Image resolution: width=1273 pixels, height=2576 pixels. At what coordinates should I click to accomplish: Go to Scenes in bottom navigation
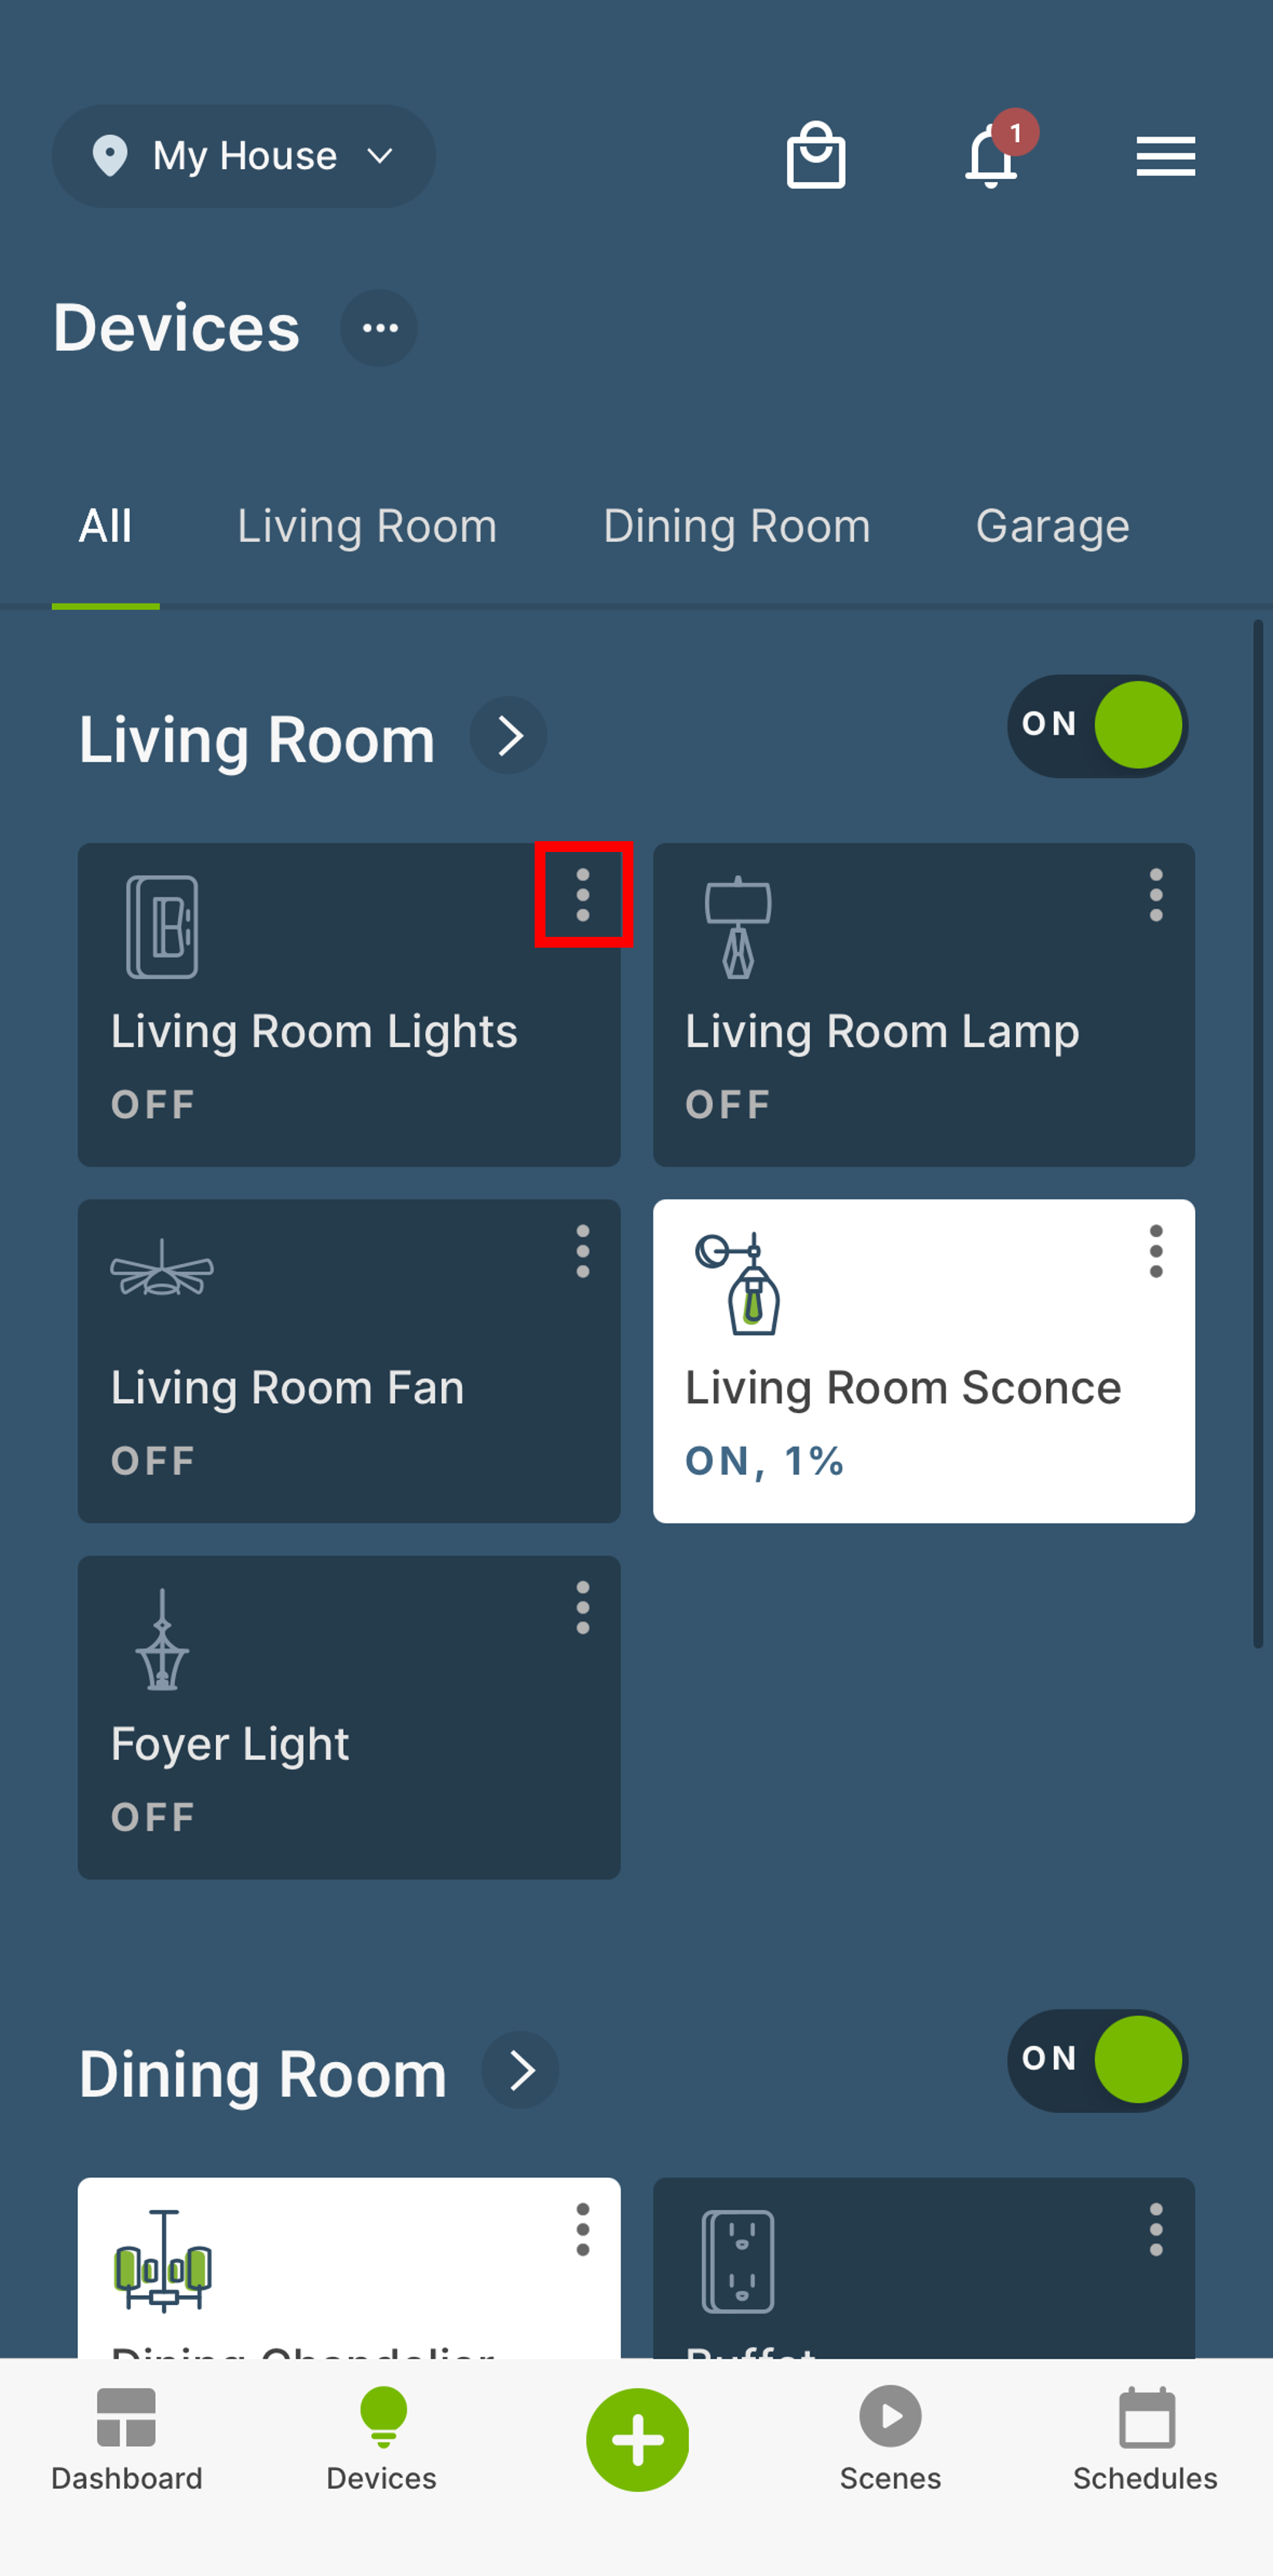coord(890,2439)
